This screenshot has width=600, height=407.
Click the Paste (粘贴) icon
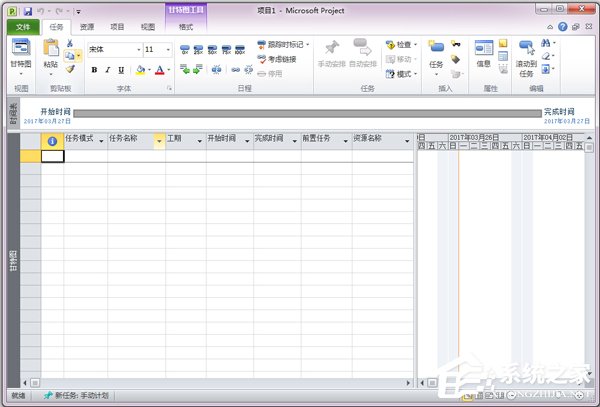50,52
